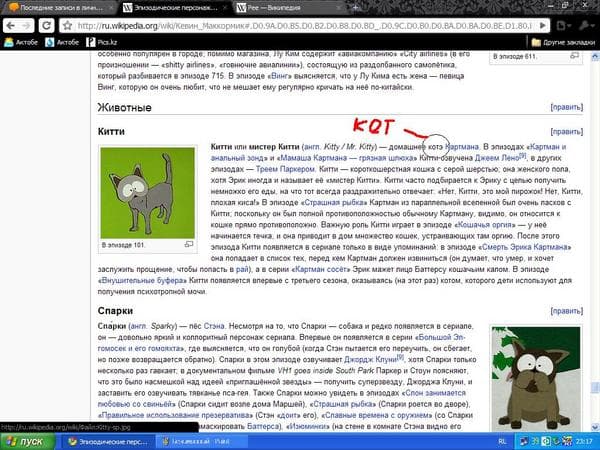Go back with the browser back arrow
This screenshot has width=600, height=450.
(11, 26)
